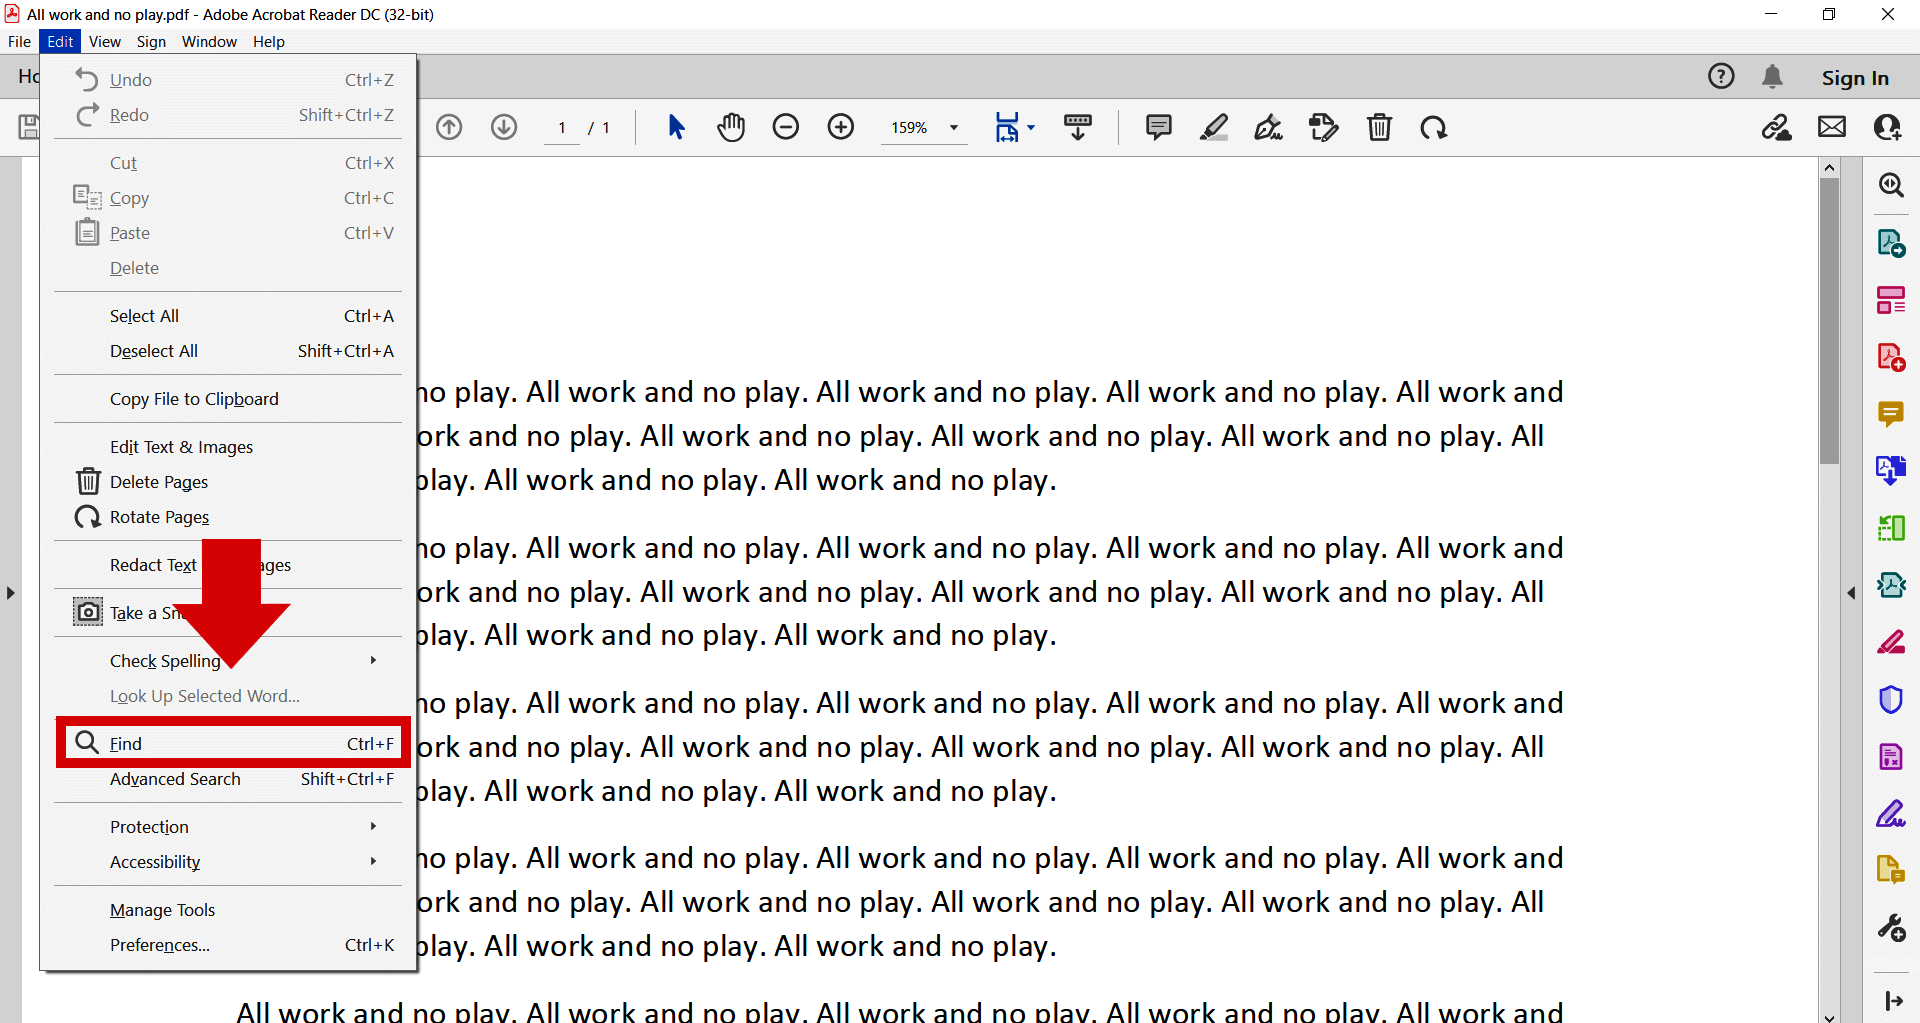
Task: Select the Highlight text tool
Action: (x=1214, y=128)
